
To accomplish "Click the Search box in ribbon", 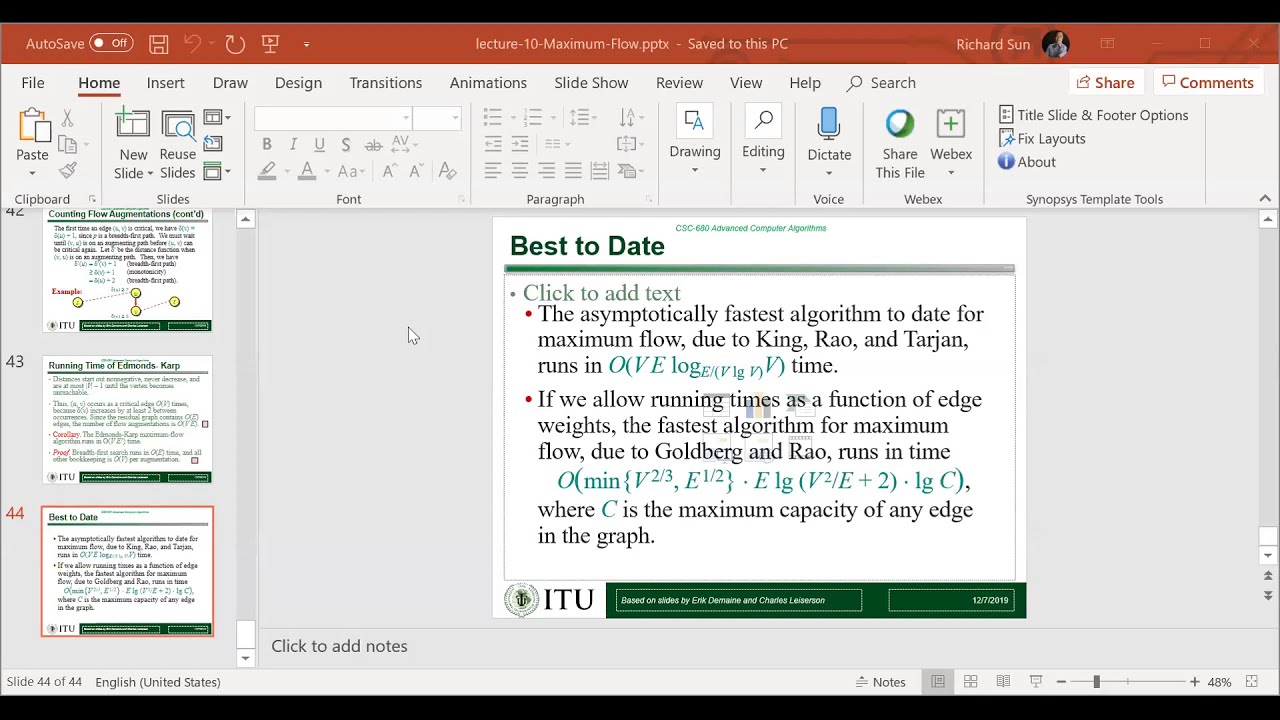I will (x=881, y=83).
